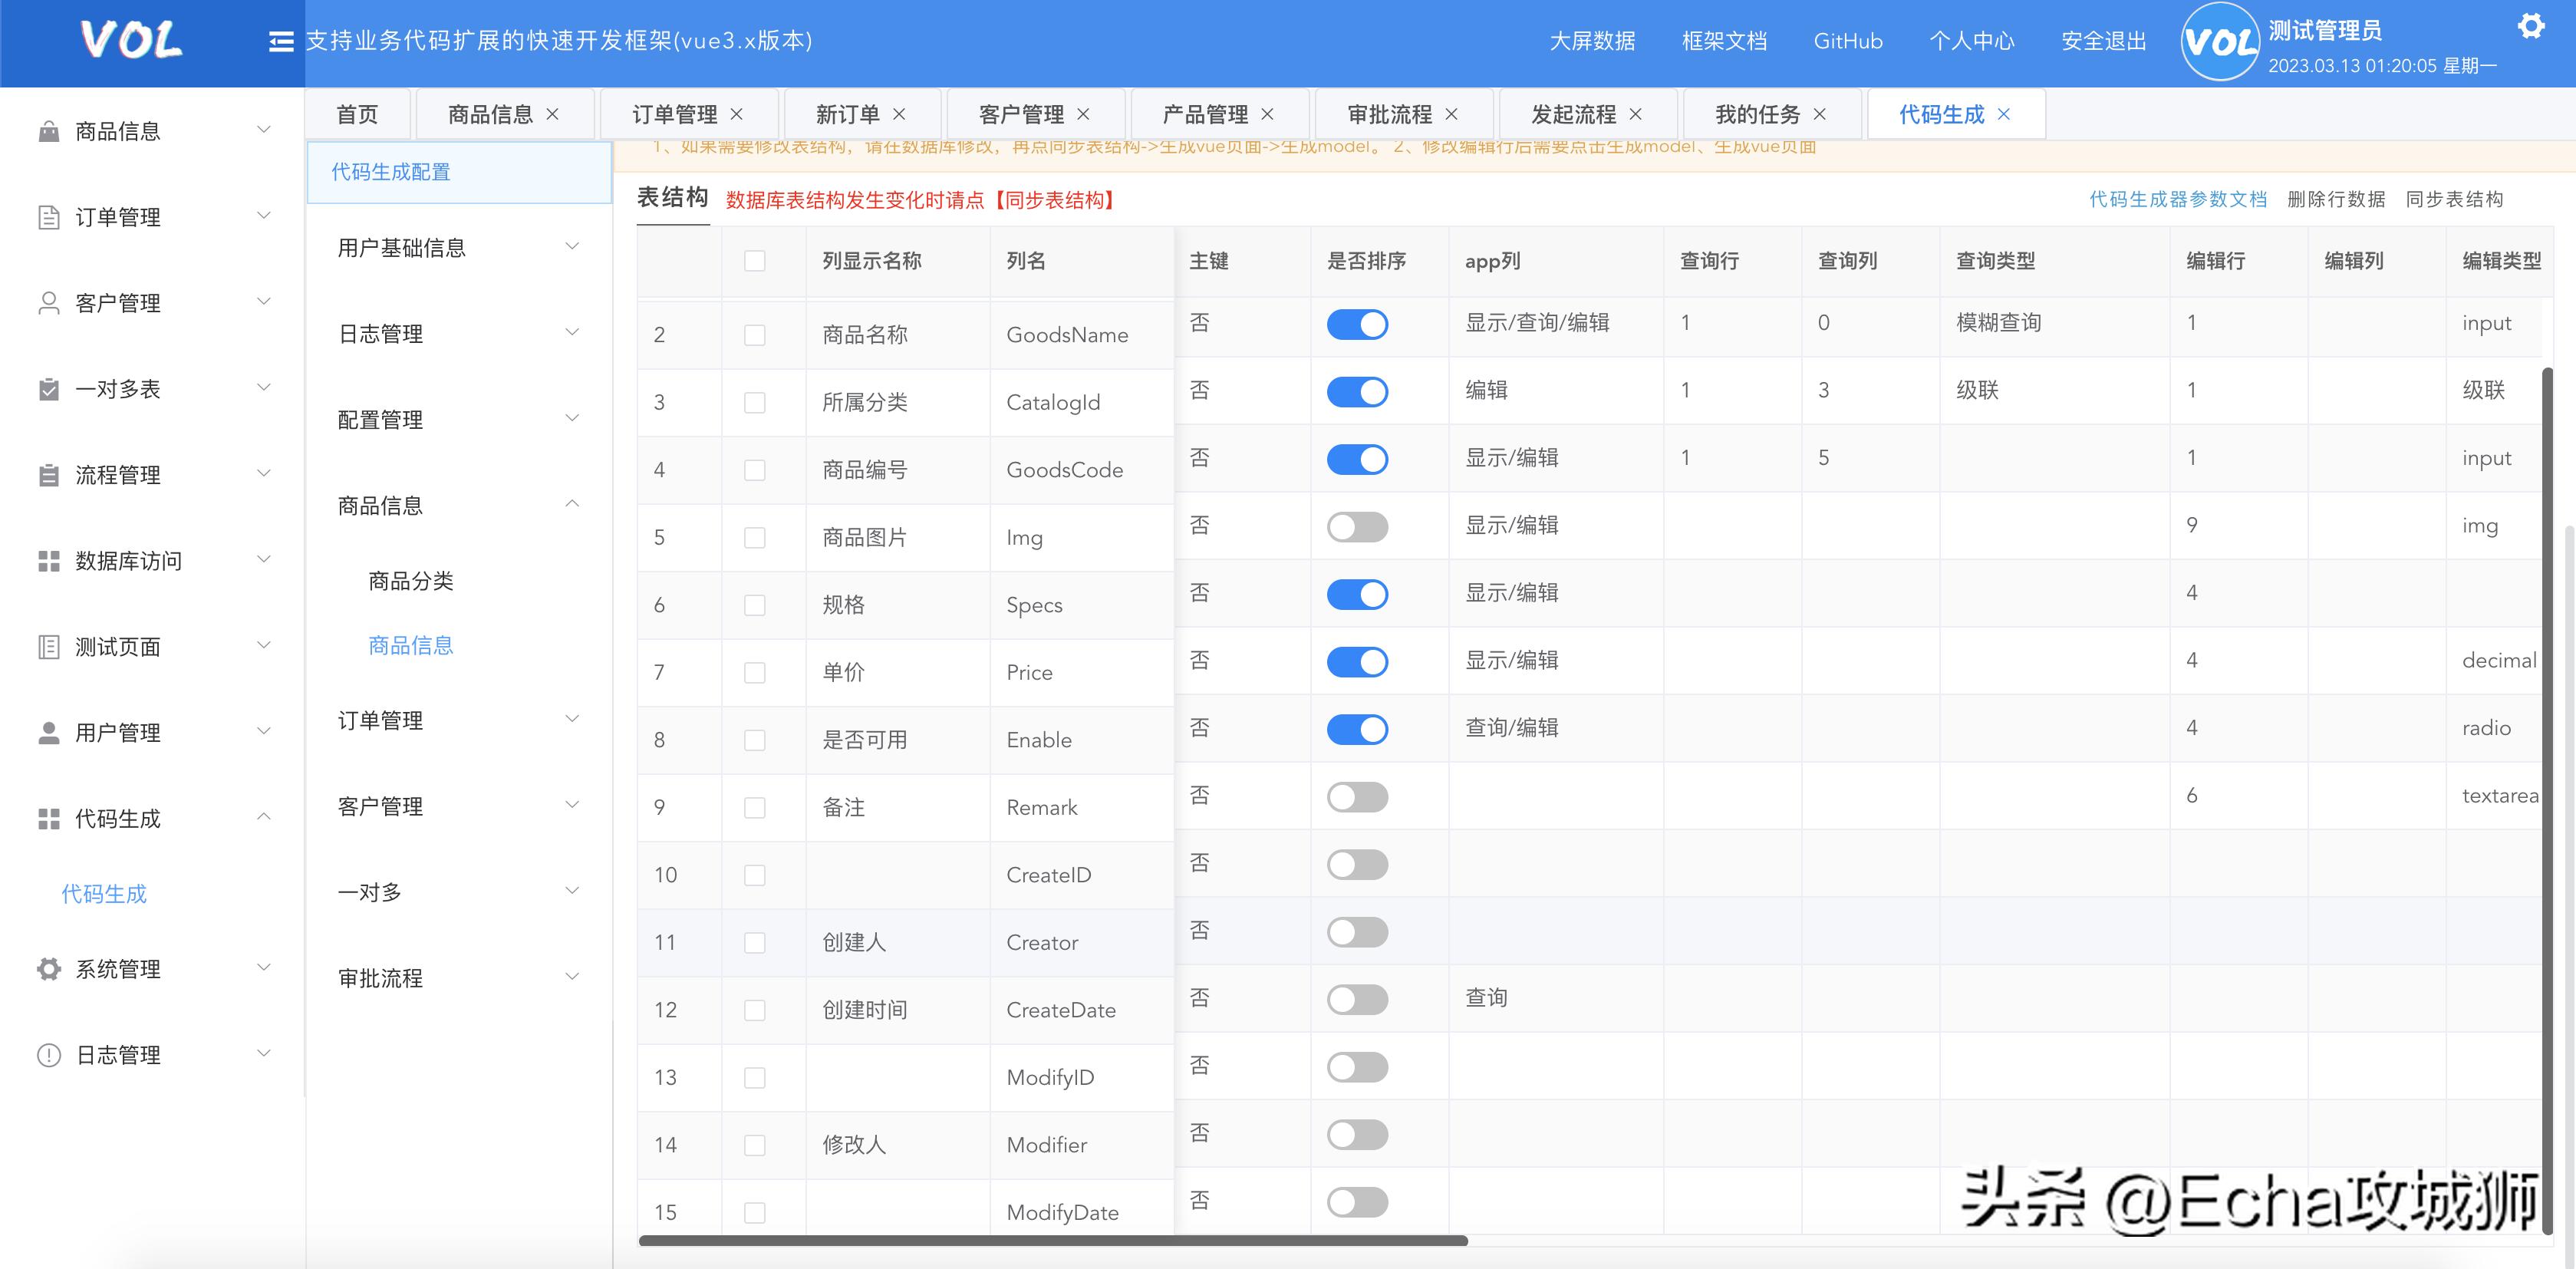Expand the 用户基础信息 section
Viewport: 2576px width, 1269px height.
(x=572, y=245)
